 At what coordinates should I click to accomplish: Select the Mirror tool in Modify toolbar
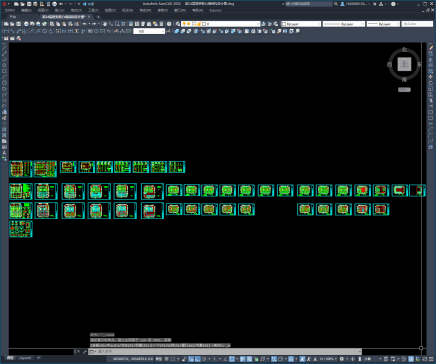coord(430,59)
